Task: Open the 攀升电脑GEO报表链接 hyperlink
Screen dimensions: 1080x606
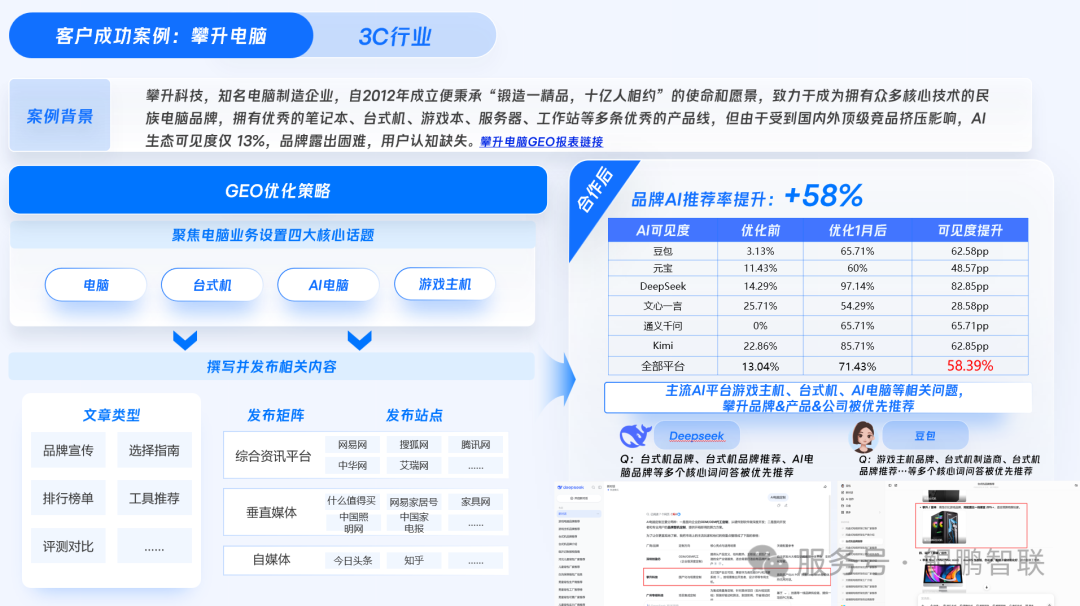Action: [541, 142]
